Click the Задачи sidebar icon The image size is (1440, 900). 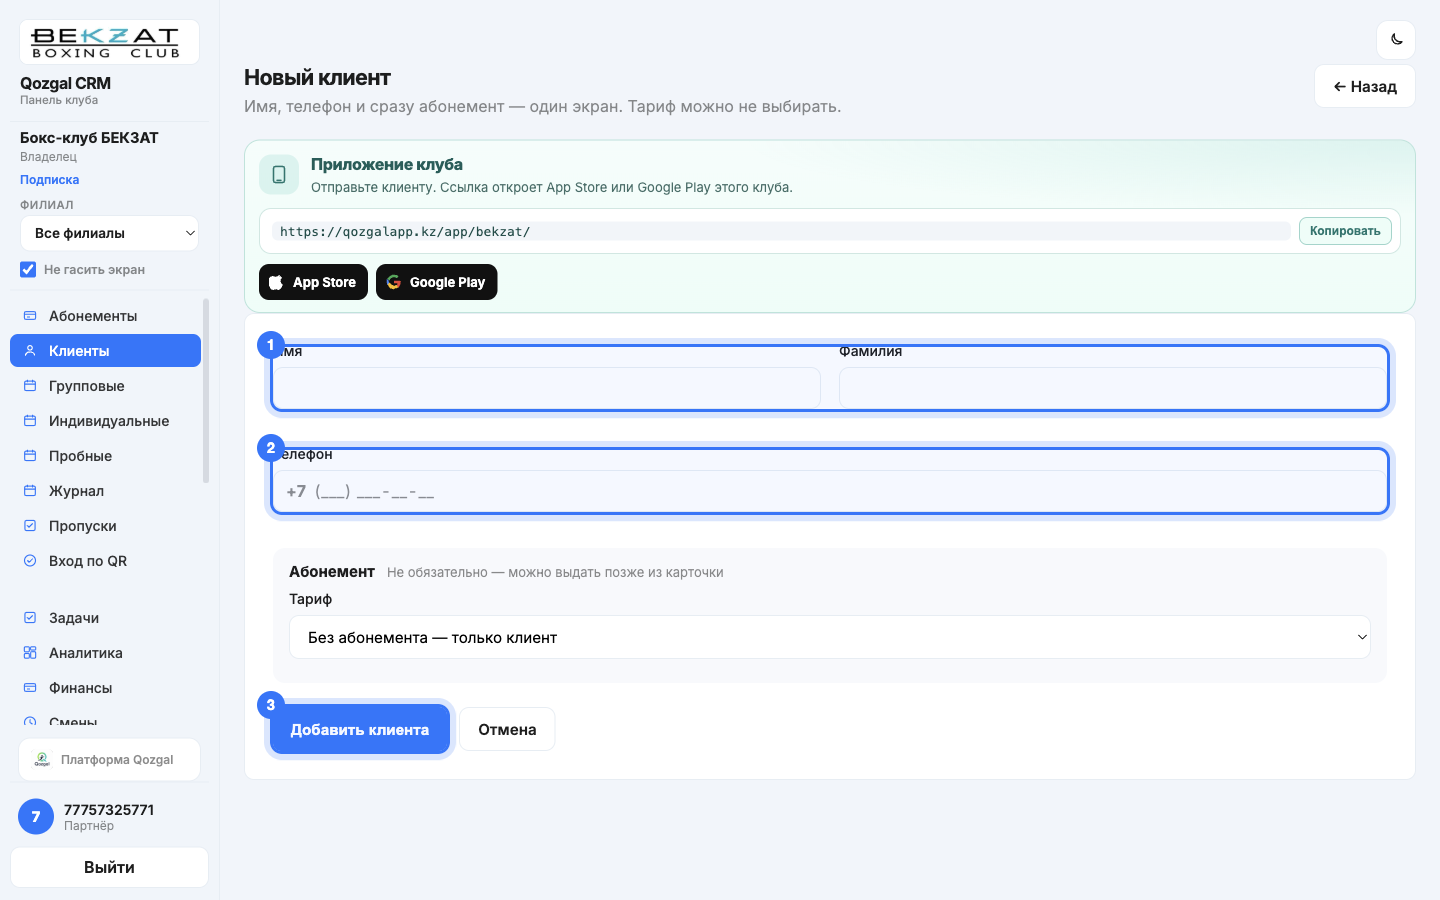(30, 618)
